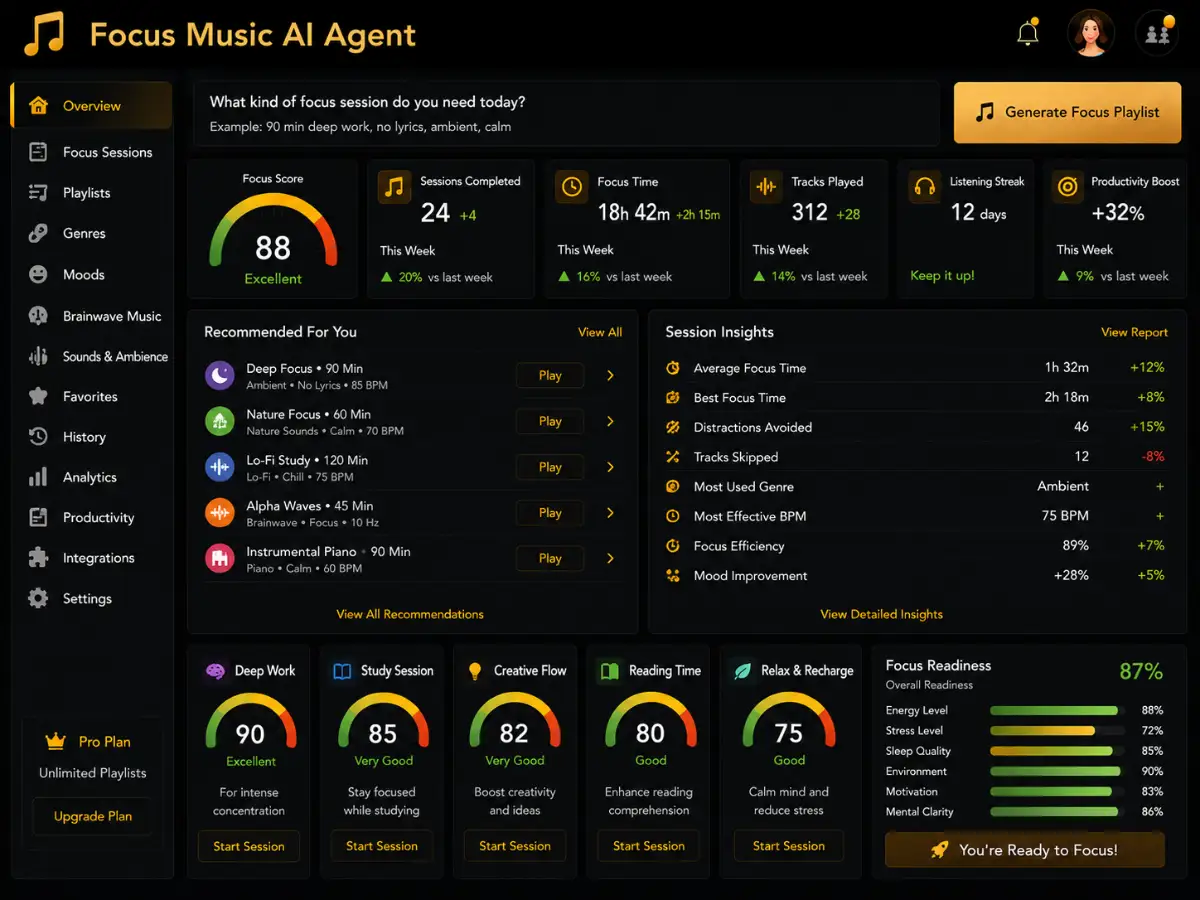
Task: Click the Listening Streak headphones icon
Action: (x=924, y=187)
